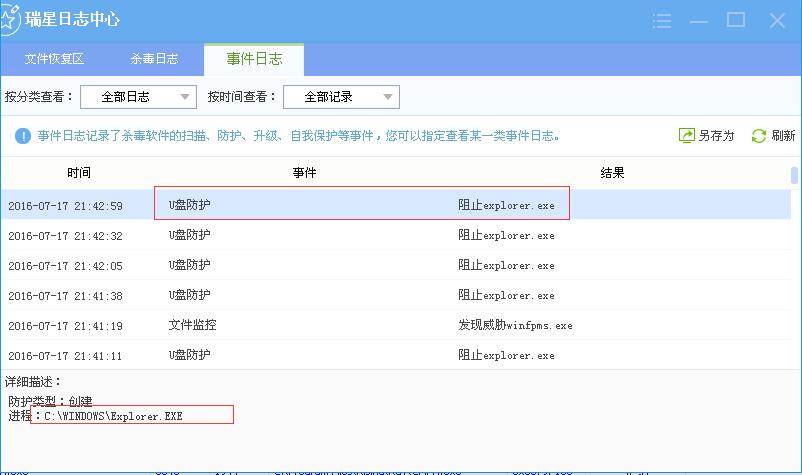This screenshot has height=475, width=802.
Task: Click the Rising star logo icon
Action: [x=9, y=19]
